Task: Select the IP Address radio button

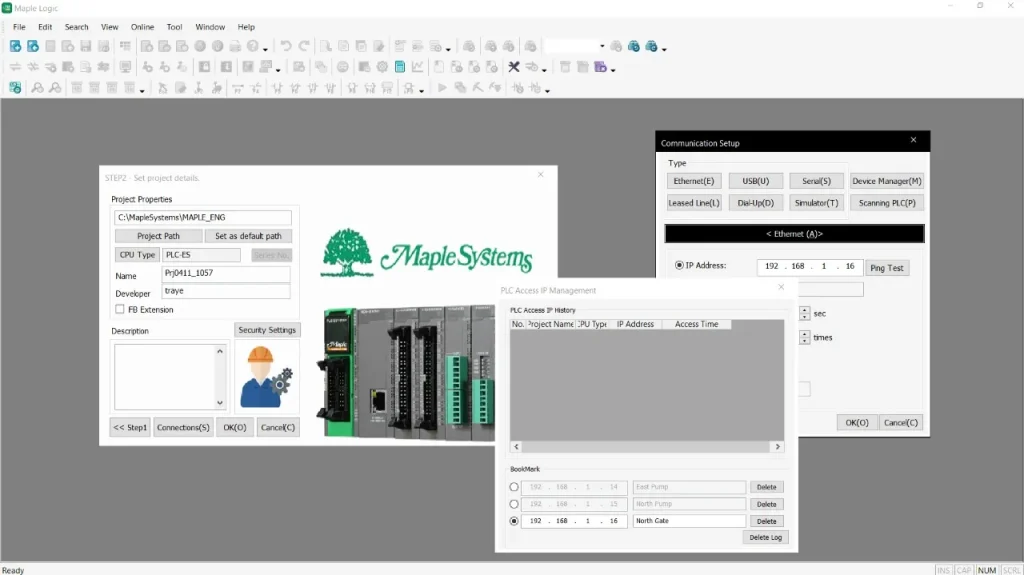Action: pyautogui.click(x=679, y=265)
